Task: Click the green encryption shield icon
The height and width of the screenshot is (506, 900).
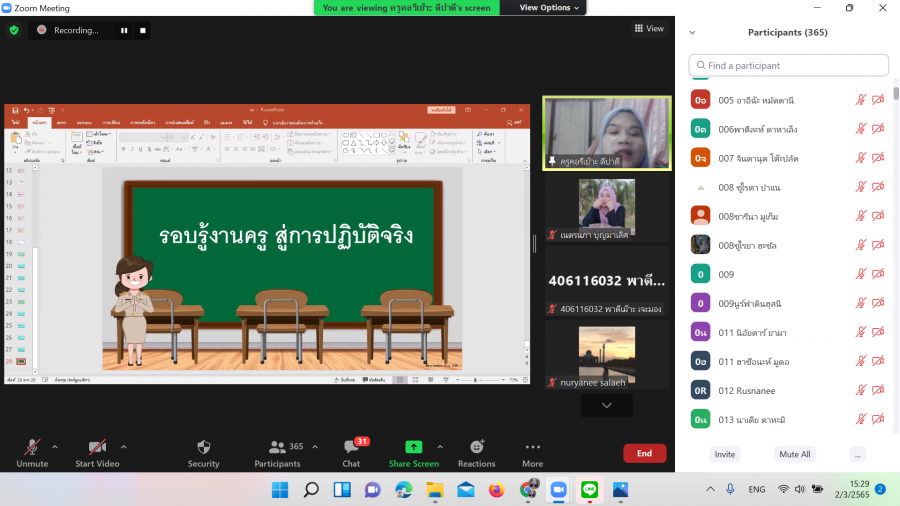Action: click(14, 30)
